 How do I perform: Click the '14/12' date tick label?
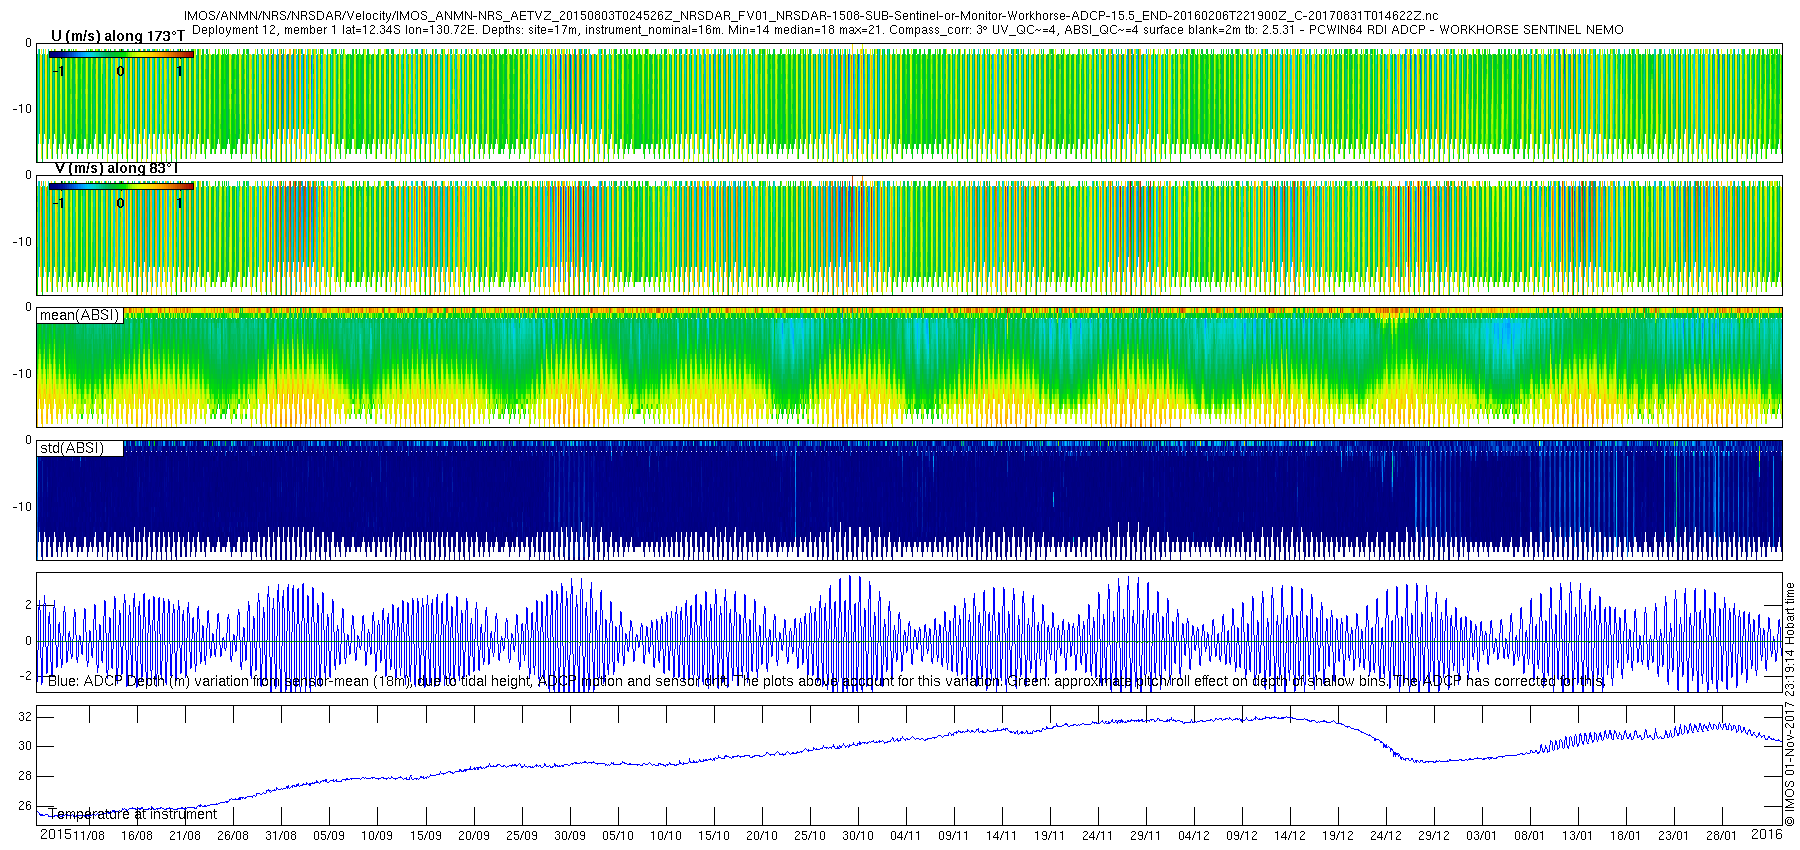click(1289, 836)
